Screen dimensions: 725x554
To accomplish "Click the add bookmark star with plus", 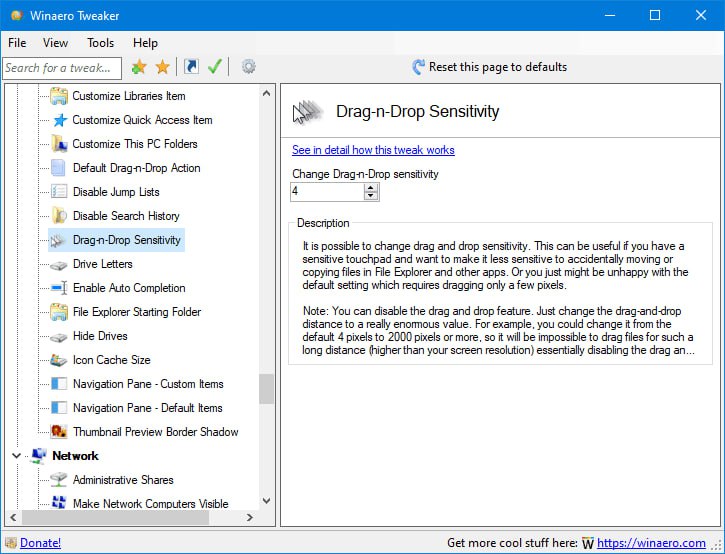I will click(139, 67).
